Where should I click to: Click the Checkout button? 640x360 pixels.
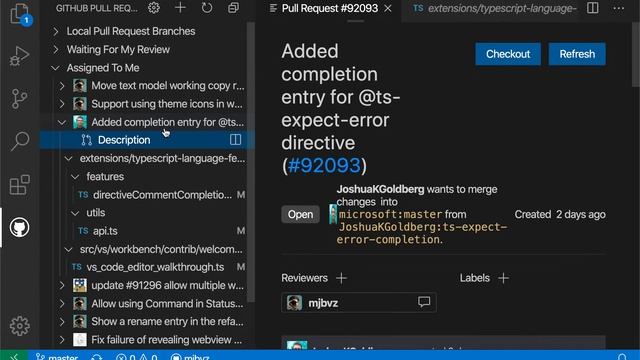(508, 54)
